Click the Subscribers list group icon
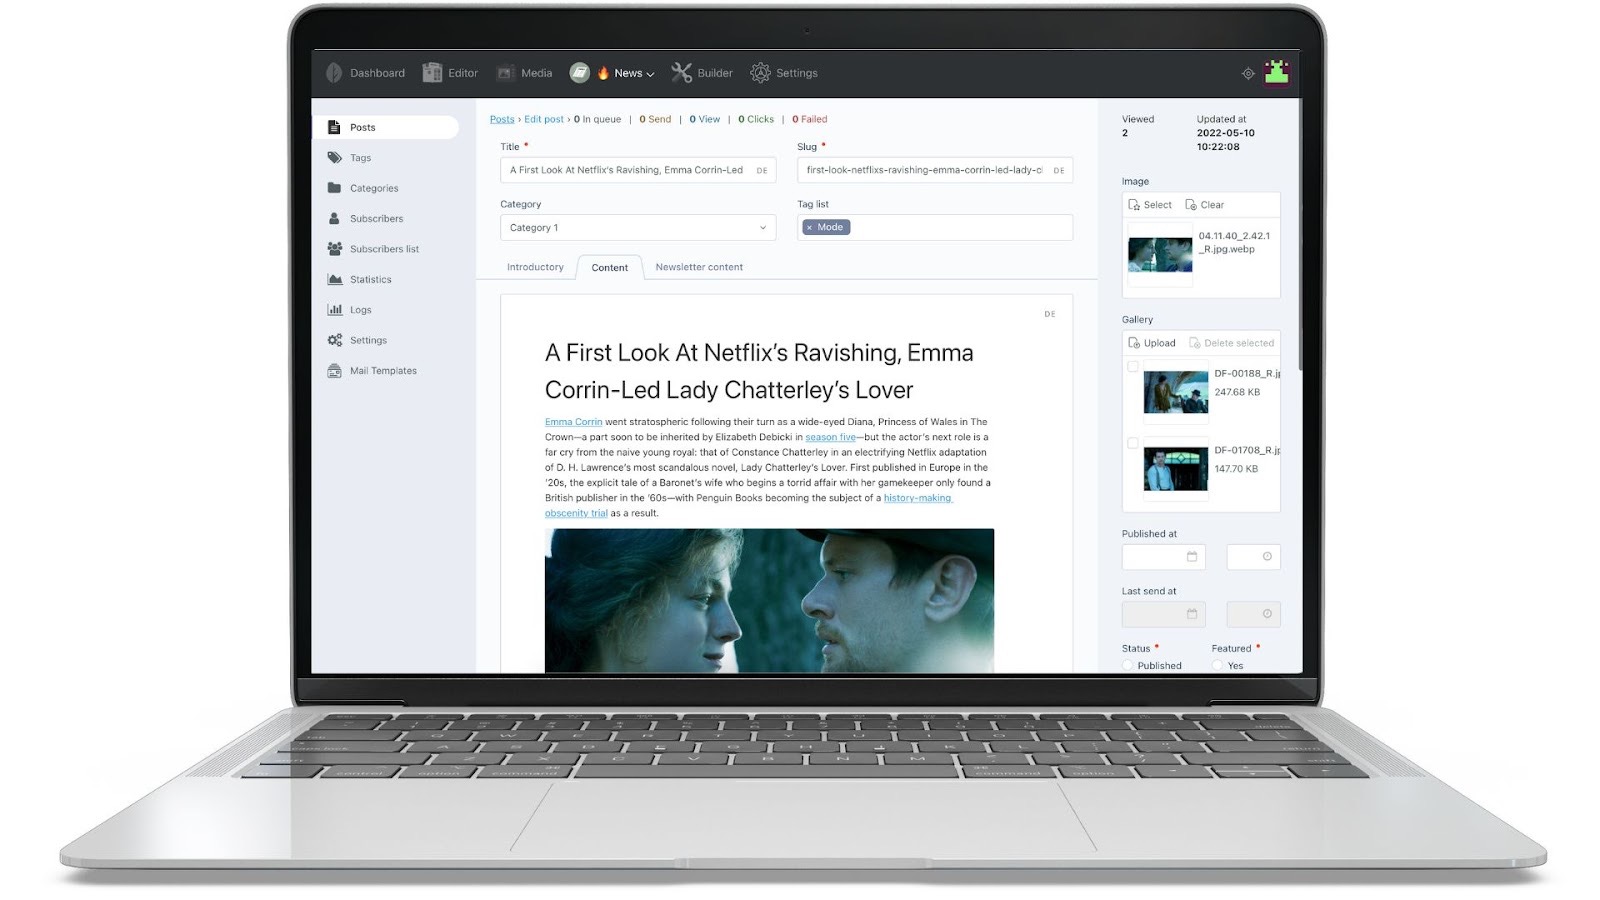This screenshot has height=900, width=1600. pos(334,249)
